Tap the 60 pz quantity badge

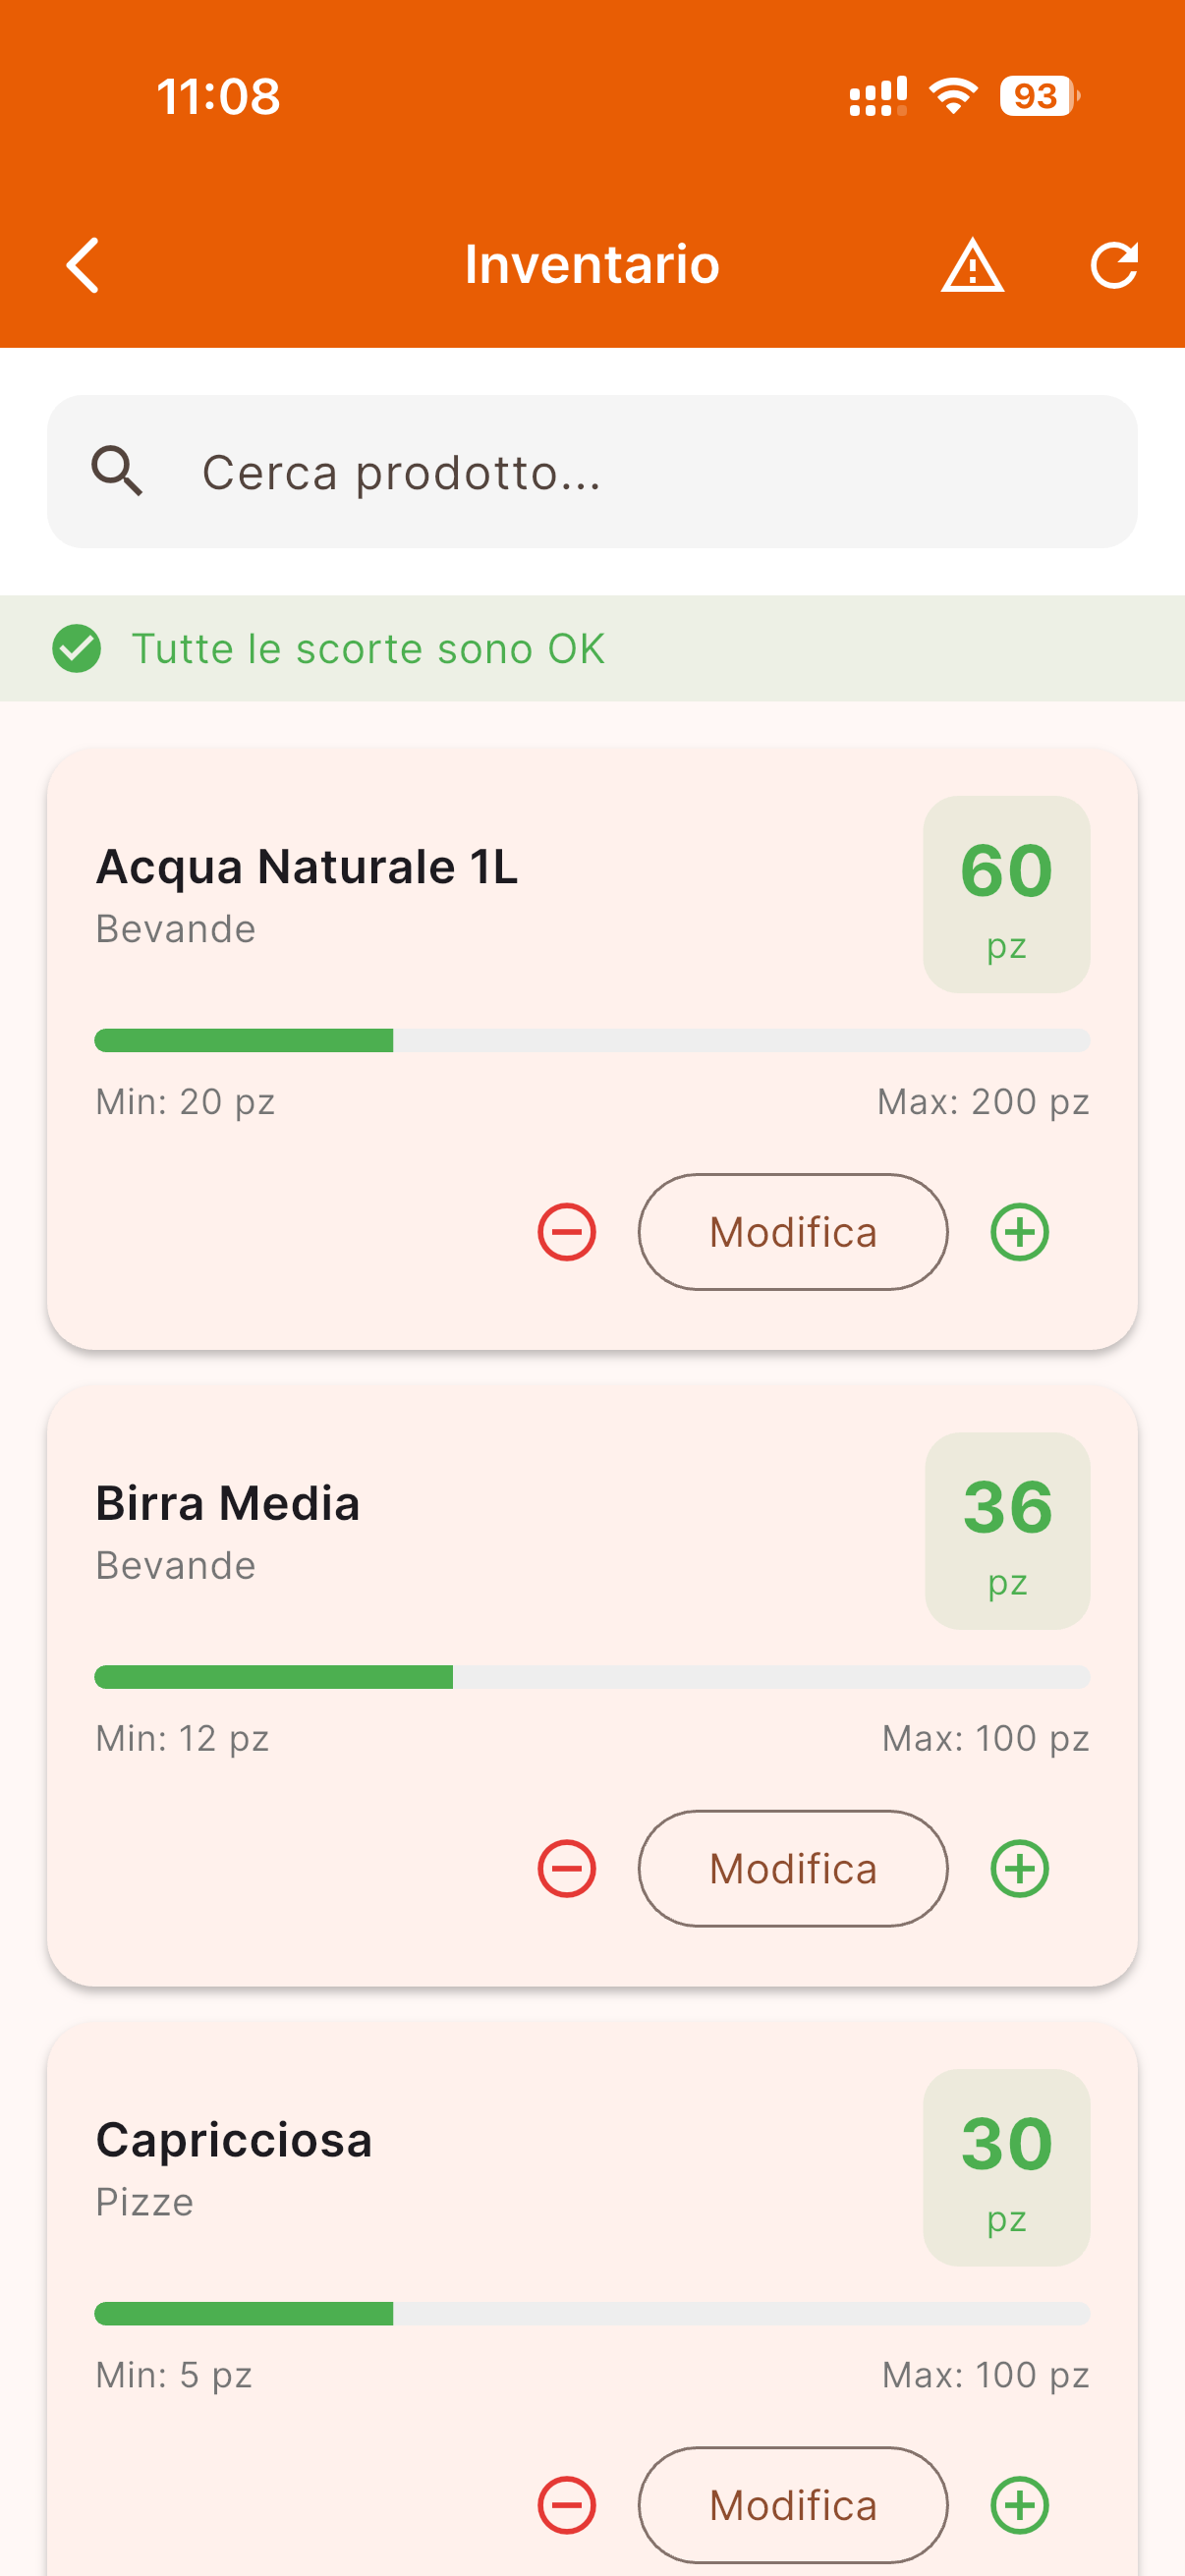[1006, 894]
